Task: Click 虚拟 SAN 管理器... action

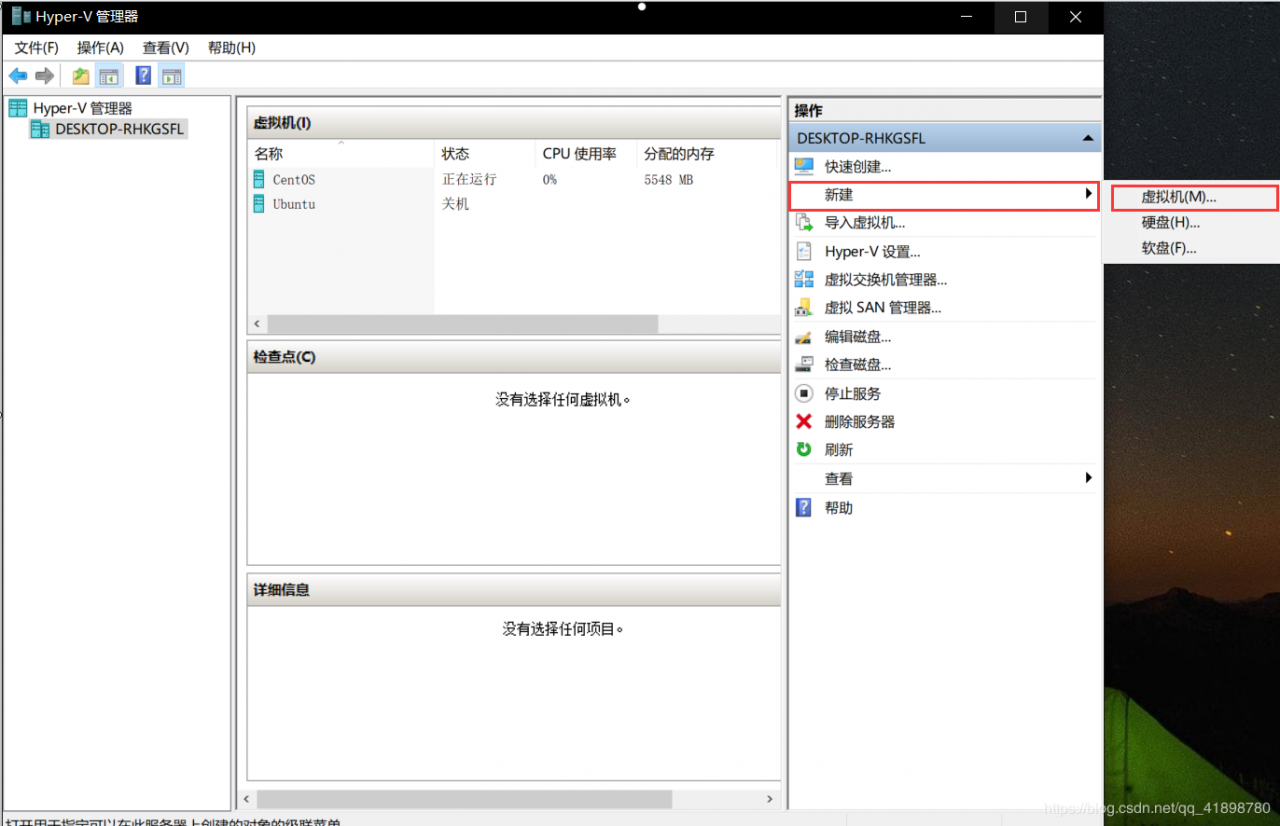Action: (x=883, y=308)
